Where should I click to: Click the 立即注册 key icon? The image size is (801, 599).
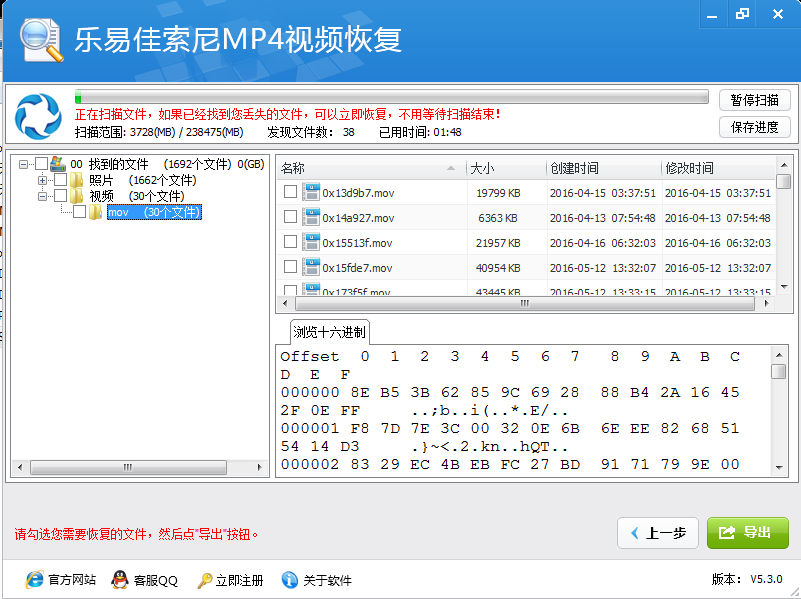[x=205, y=580]
